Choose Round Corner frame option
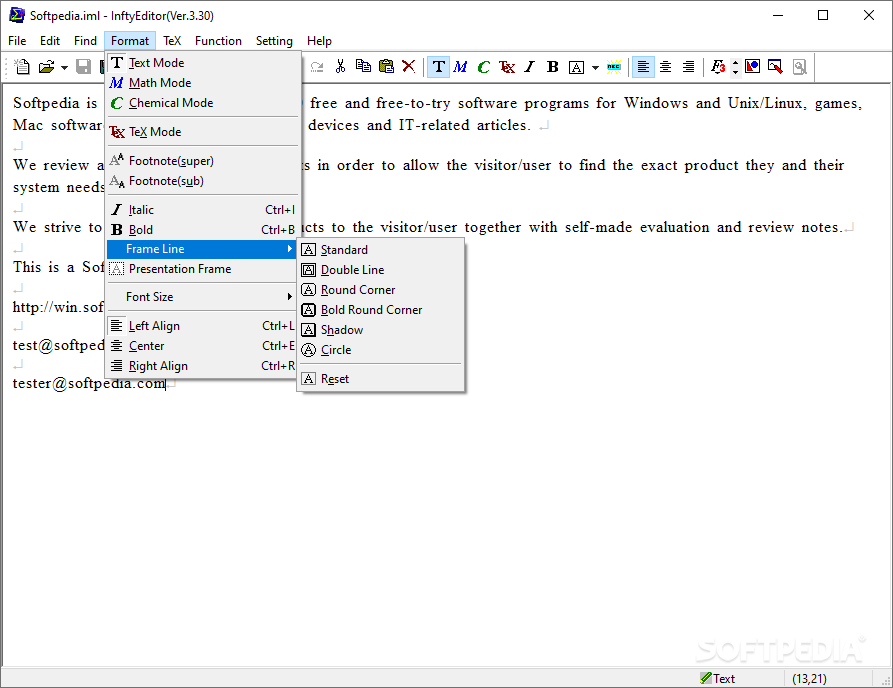Screen dimensions: 893x688 (380, 289)
